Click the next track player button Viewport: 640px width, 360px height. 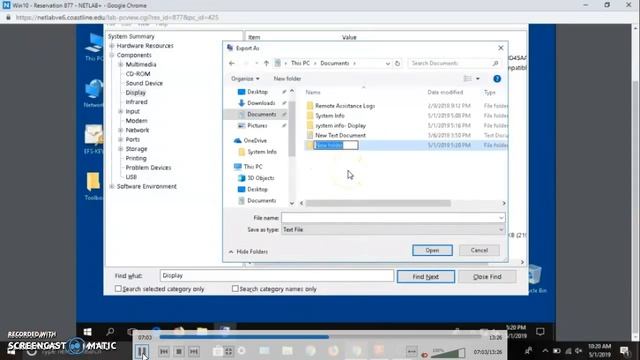(x=194, y=351)
